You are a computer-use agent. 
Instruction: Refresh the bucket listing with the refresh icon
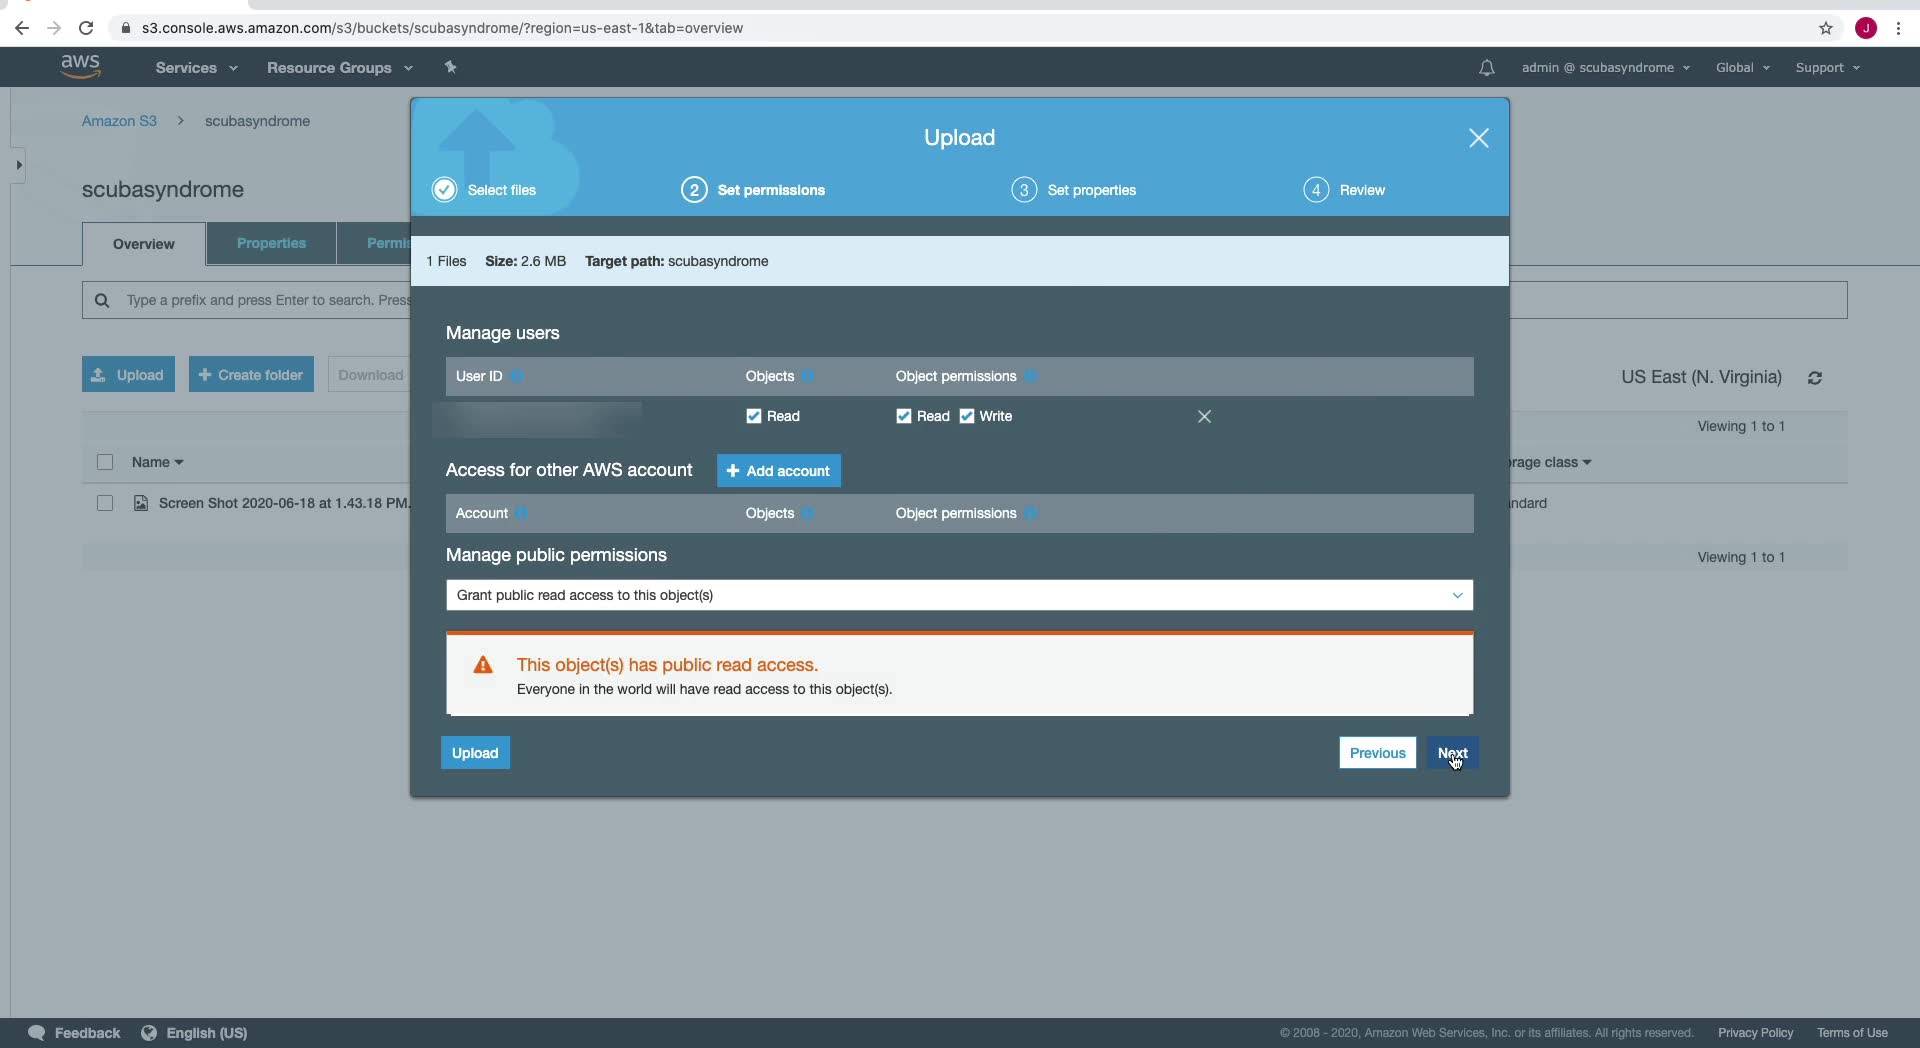point(1815,378)
